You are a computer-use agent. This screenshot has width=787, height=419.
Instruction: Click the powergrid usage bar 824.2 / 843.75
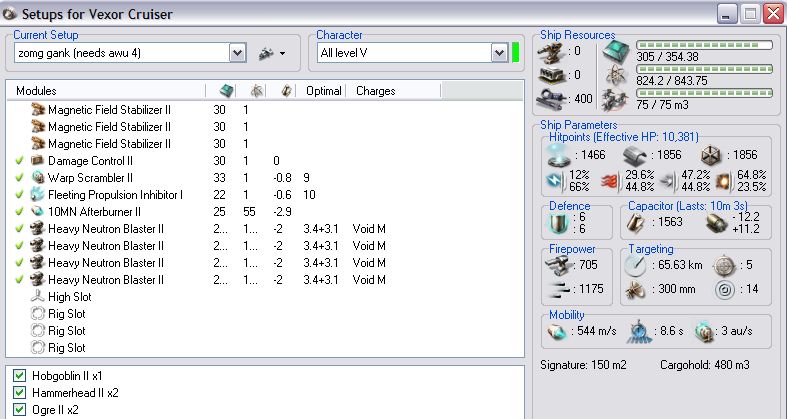[705, 69]
